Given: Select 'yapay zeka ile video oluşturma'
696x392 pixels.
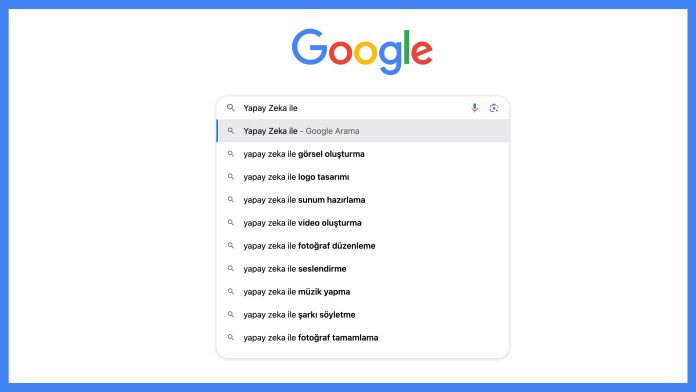Looking at the screenshot, I should [x=363, y=223].
